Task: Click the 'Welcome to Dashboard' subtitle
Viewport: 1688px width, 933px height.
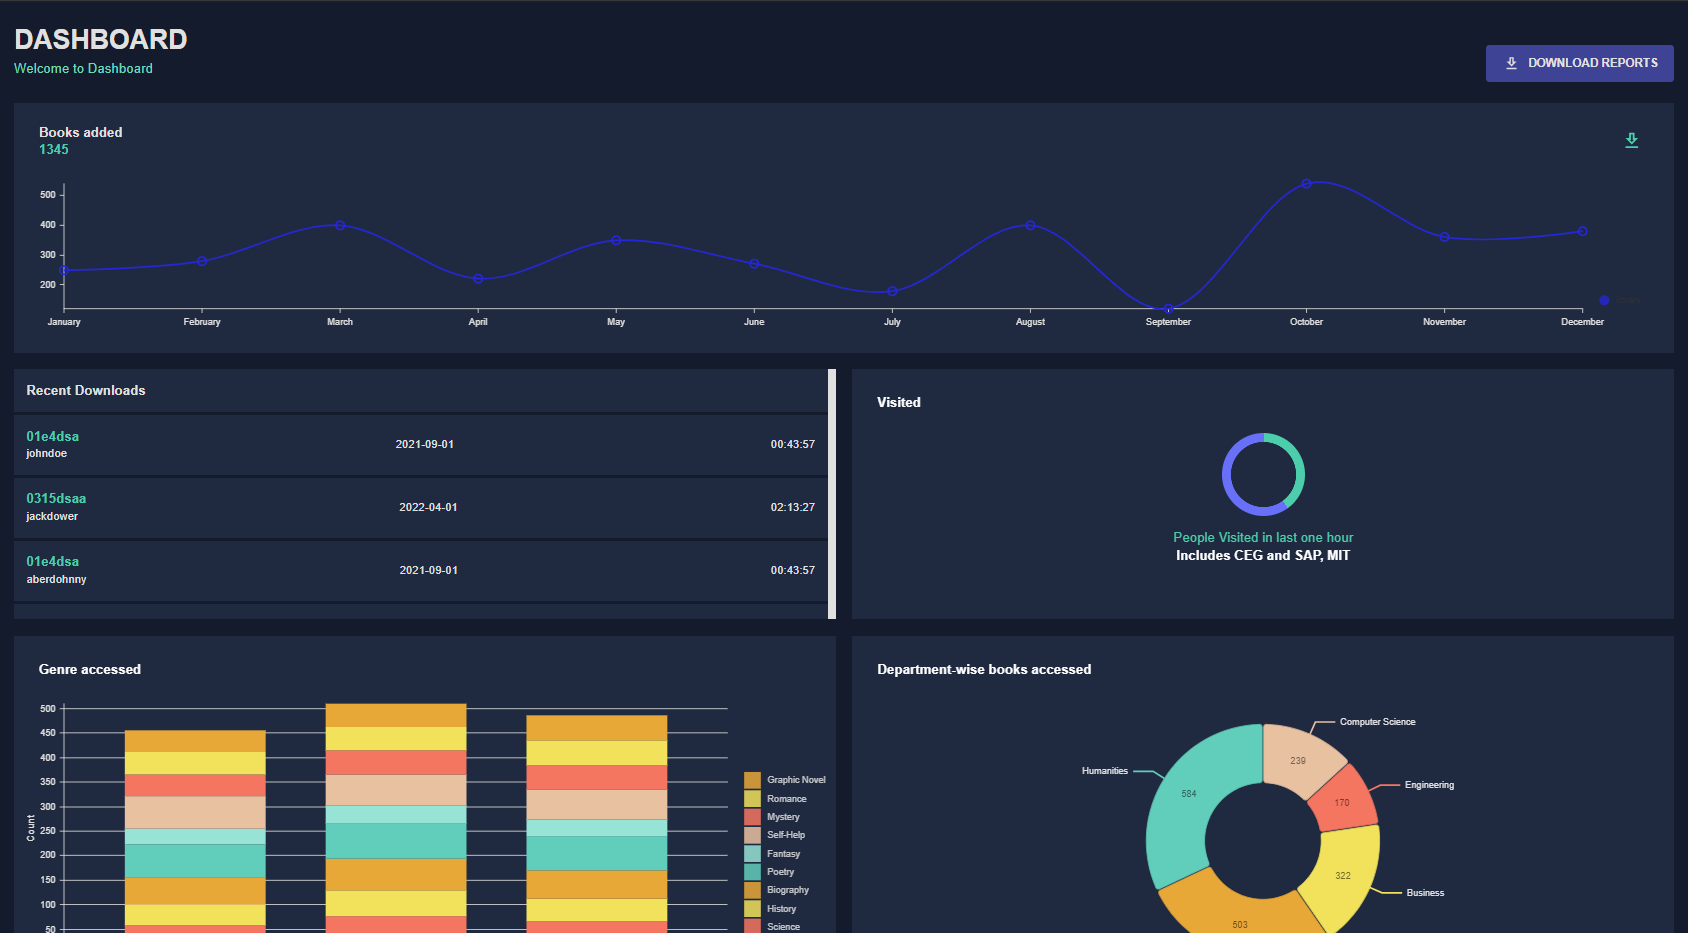Action: coord(83,69)
